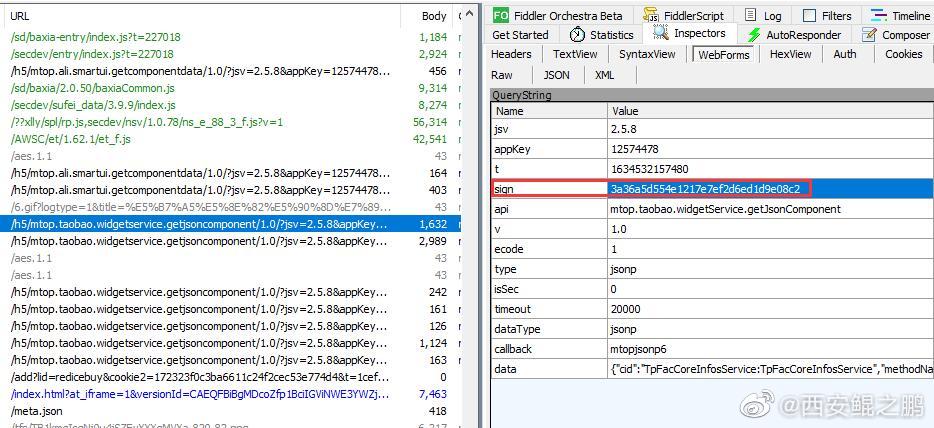Select the /meta.json session row
Screen dimensions: 934x428
231,411
